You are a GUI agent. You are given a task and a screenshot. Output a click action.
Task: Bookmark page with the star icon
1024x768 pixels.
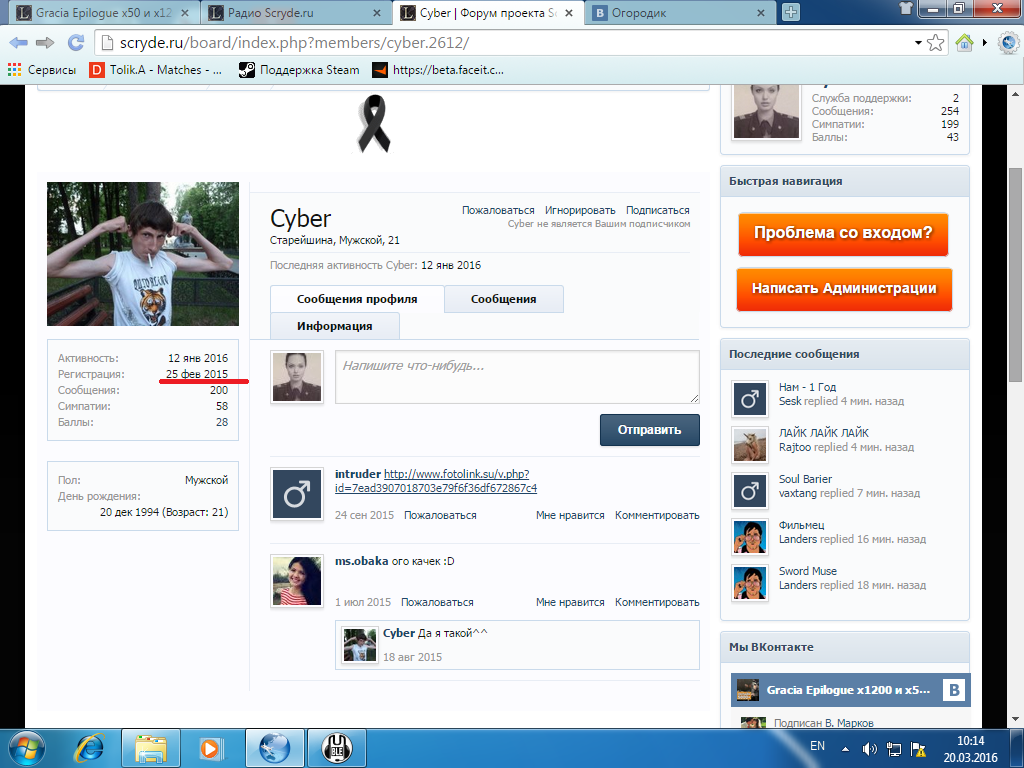(935, 43)
